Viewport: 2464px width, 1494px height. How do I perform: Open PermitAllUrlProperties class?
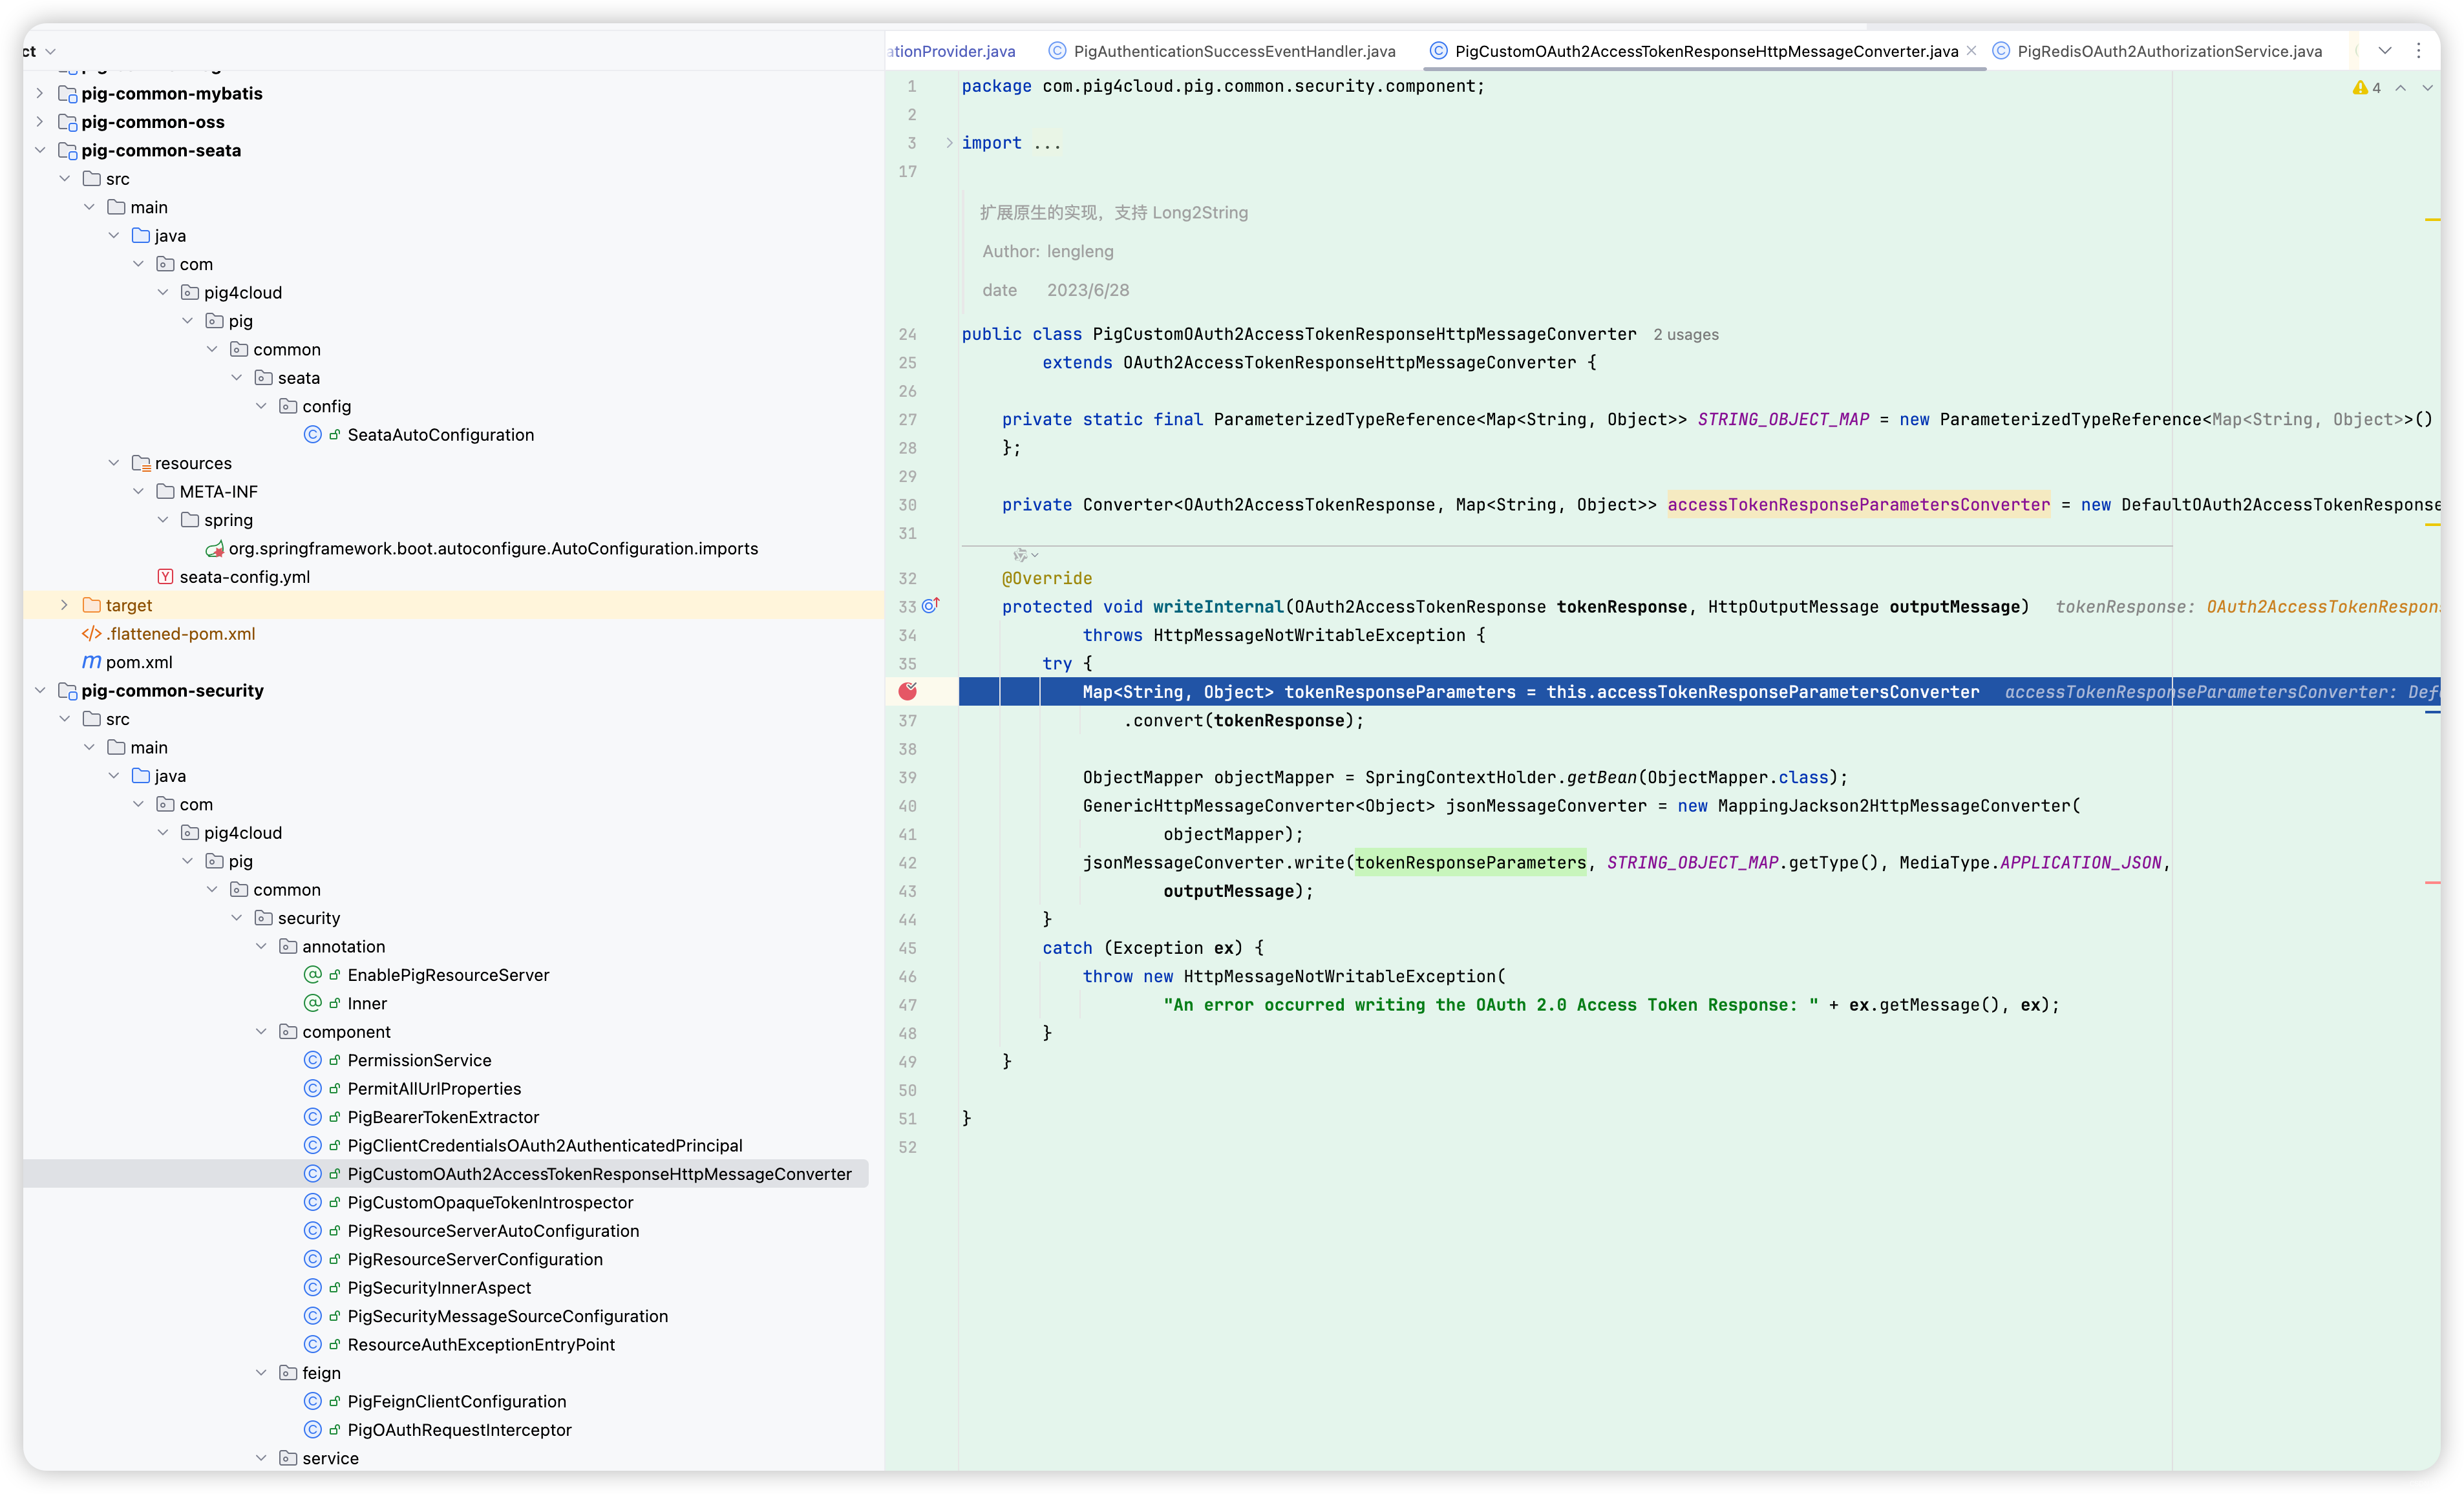tap(434, 1088)
